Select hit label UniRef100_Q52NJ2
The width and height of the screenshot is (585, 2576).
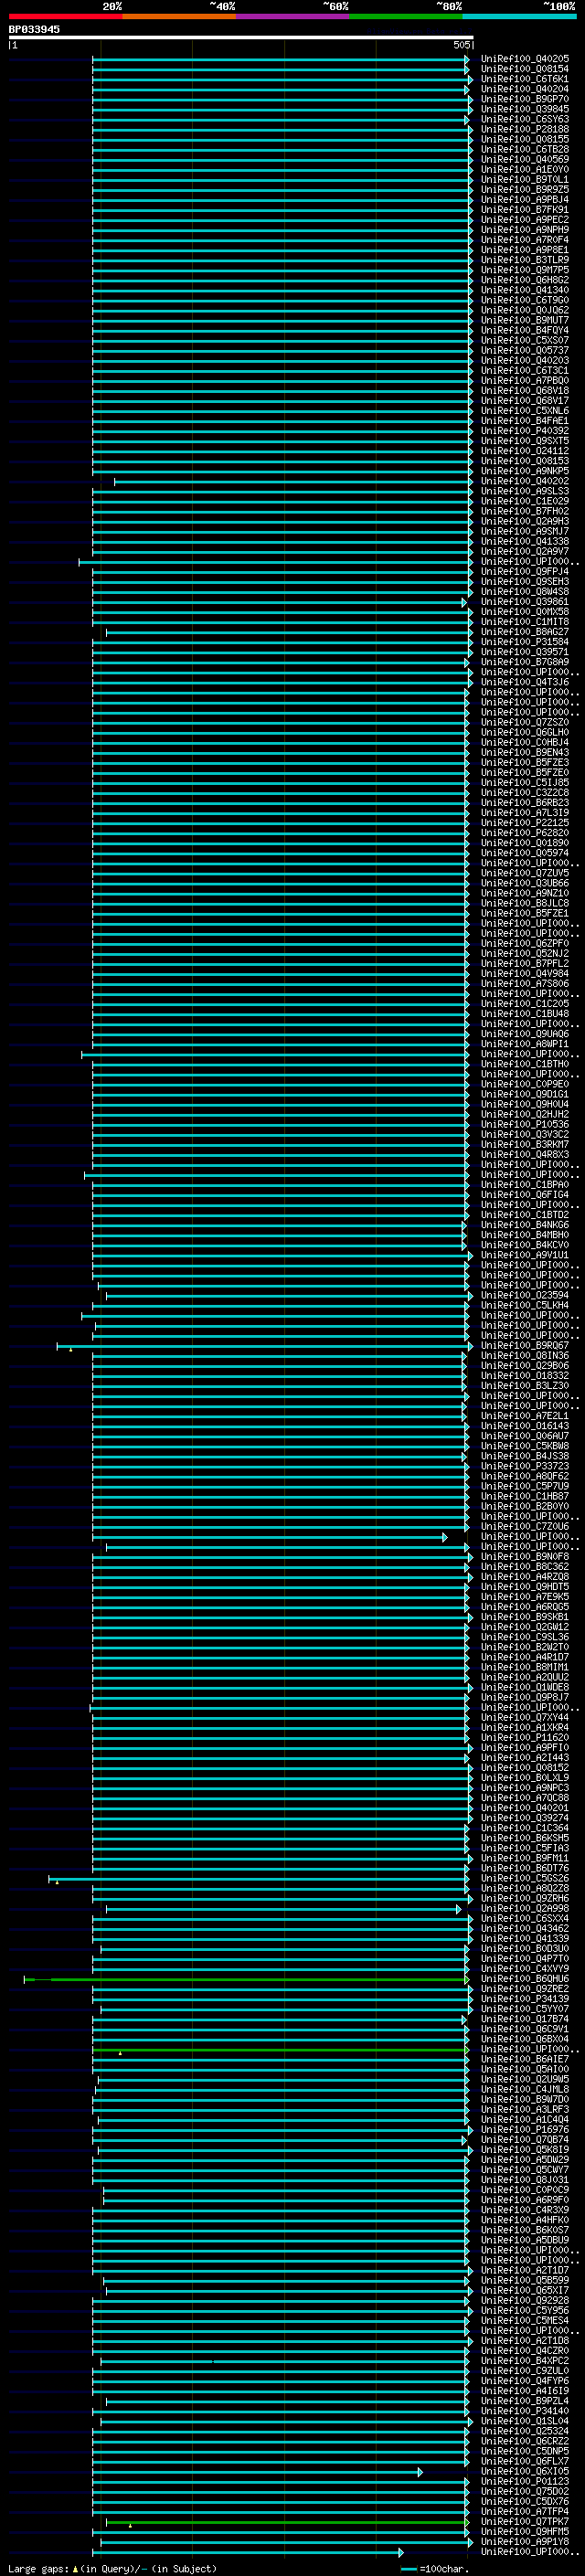pos(525,953)
